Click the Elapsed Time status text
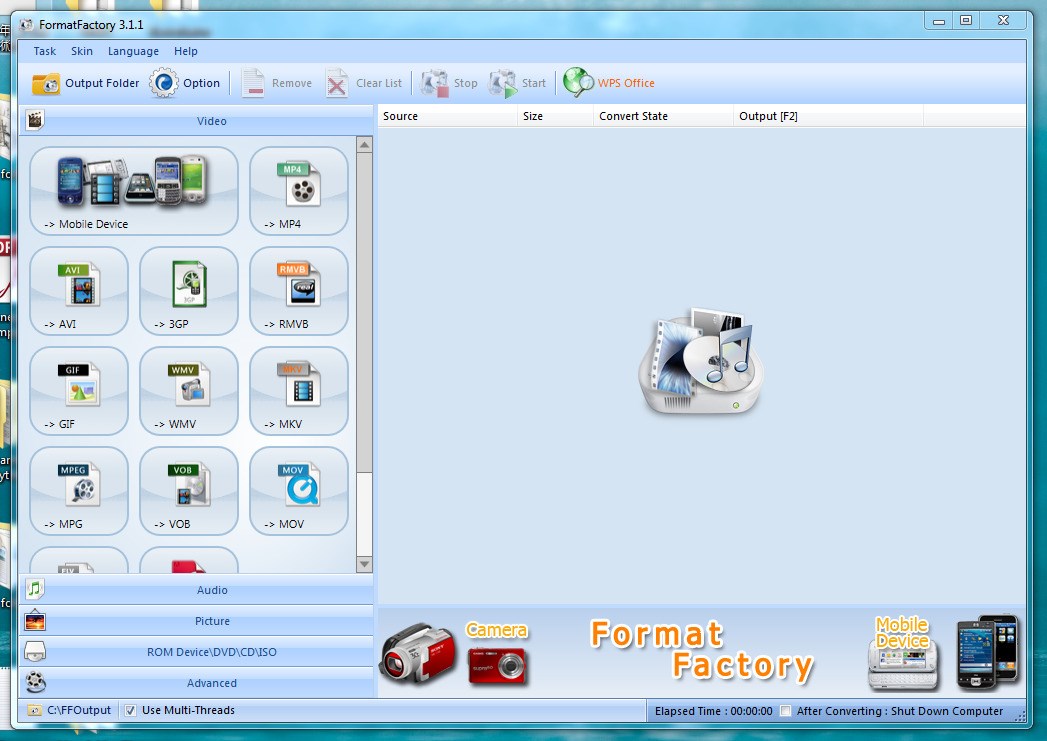The height and width of the screenshot is (741, 1047). tap(713, 711)
